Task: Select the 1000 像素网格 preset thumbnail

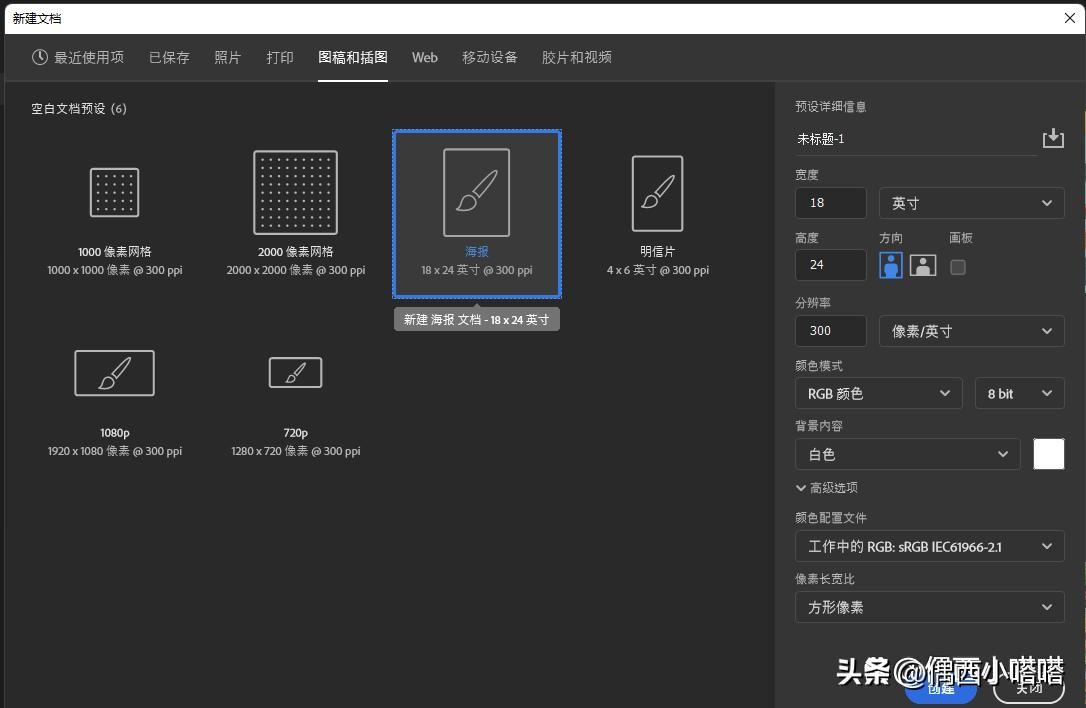Action: [114, 192]
